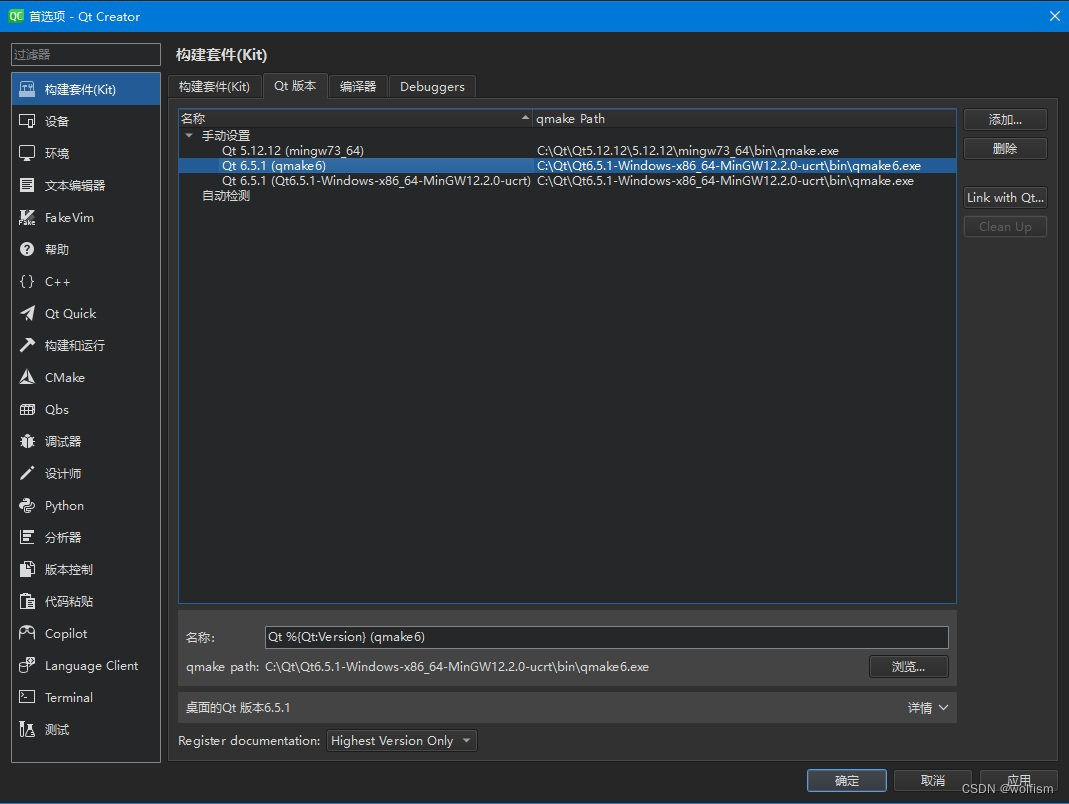Click the qmake Path column header
The image size is (1069, 804).
tap(744, 119)
